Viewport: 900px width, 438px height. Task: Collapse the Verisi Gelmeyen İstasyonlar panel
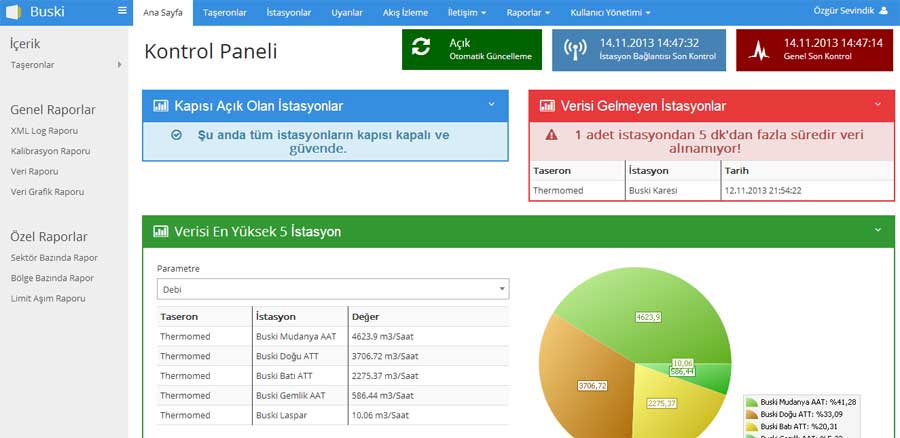pos(878,104)
